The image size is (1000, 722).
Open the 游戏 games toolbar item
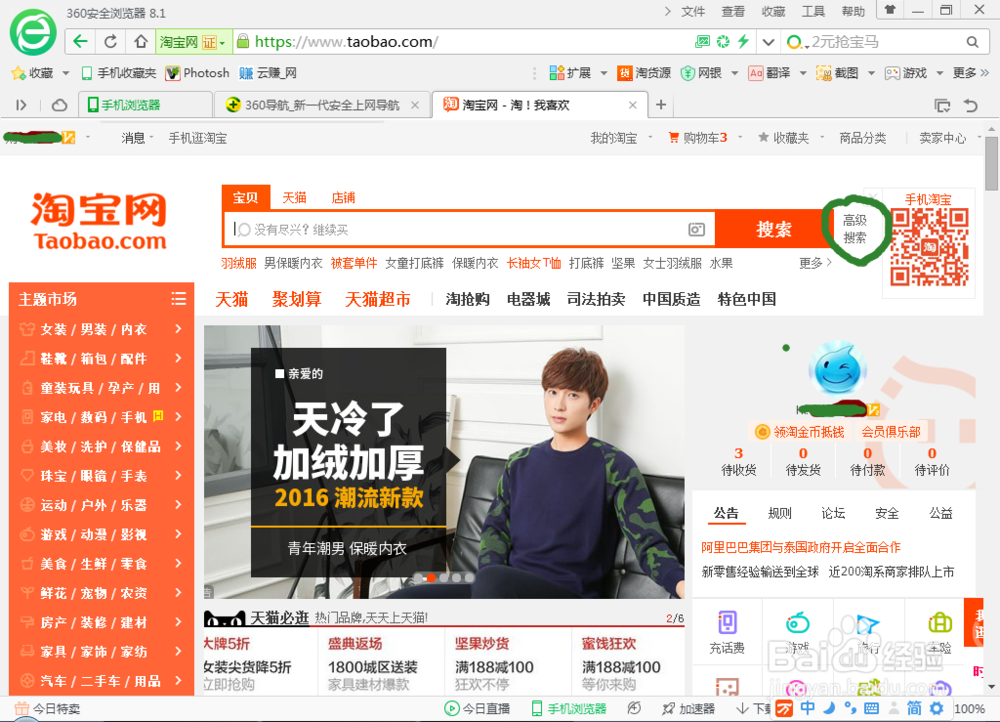coord(906,73)
